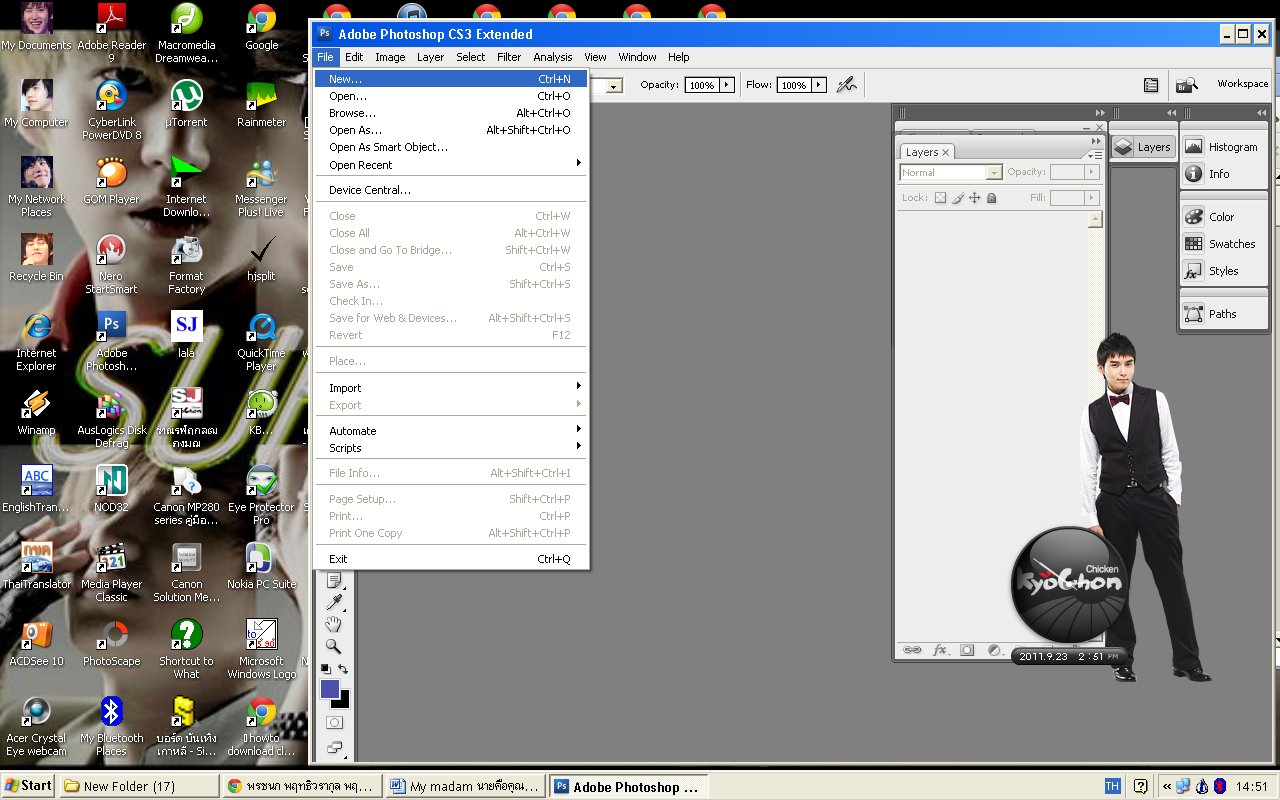Select the PhotoScape desktop shortcut
The height and width of the screenshot is (800, 1280).
click(112, 643)
